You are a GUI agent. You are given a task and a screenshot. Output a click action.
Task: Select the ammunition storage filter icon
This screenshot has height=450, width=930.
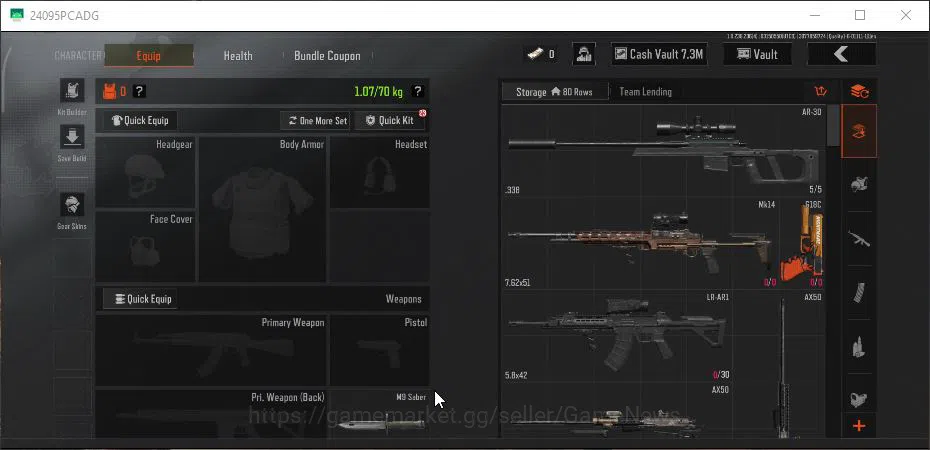pyautogui.click(x=859, y=346)
